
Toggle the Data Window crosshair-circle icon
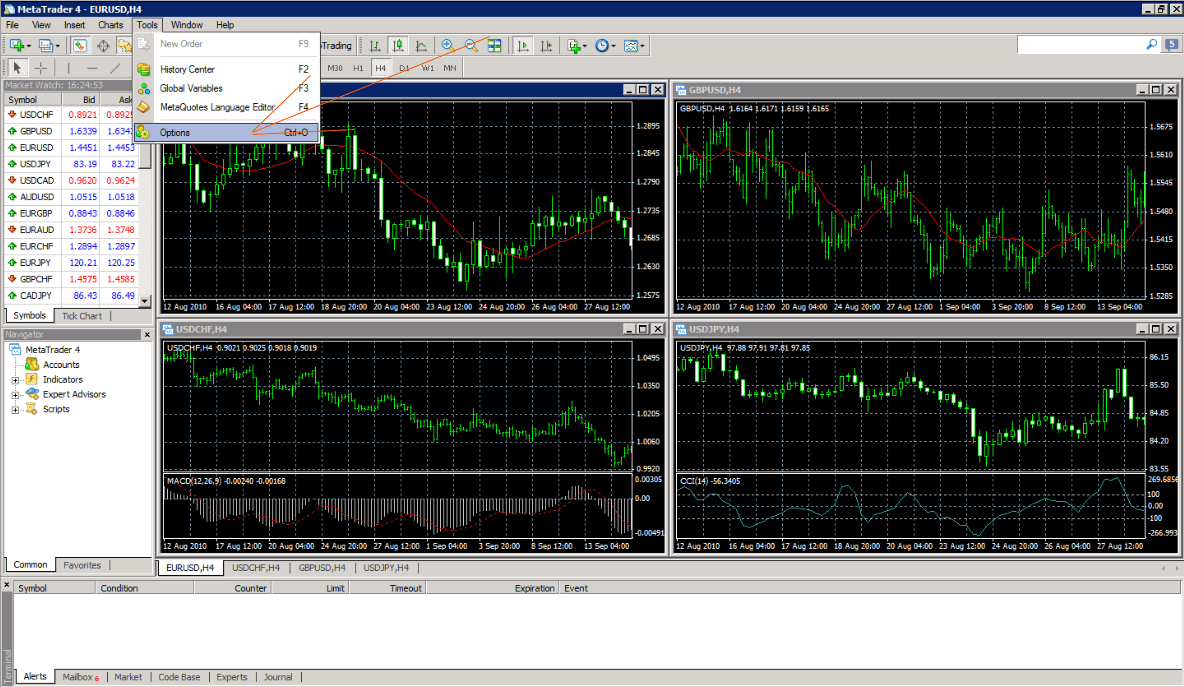(103, 46)
